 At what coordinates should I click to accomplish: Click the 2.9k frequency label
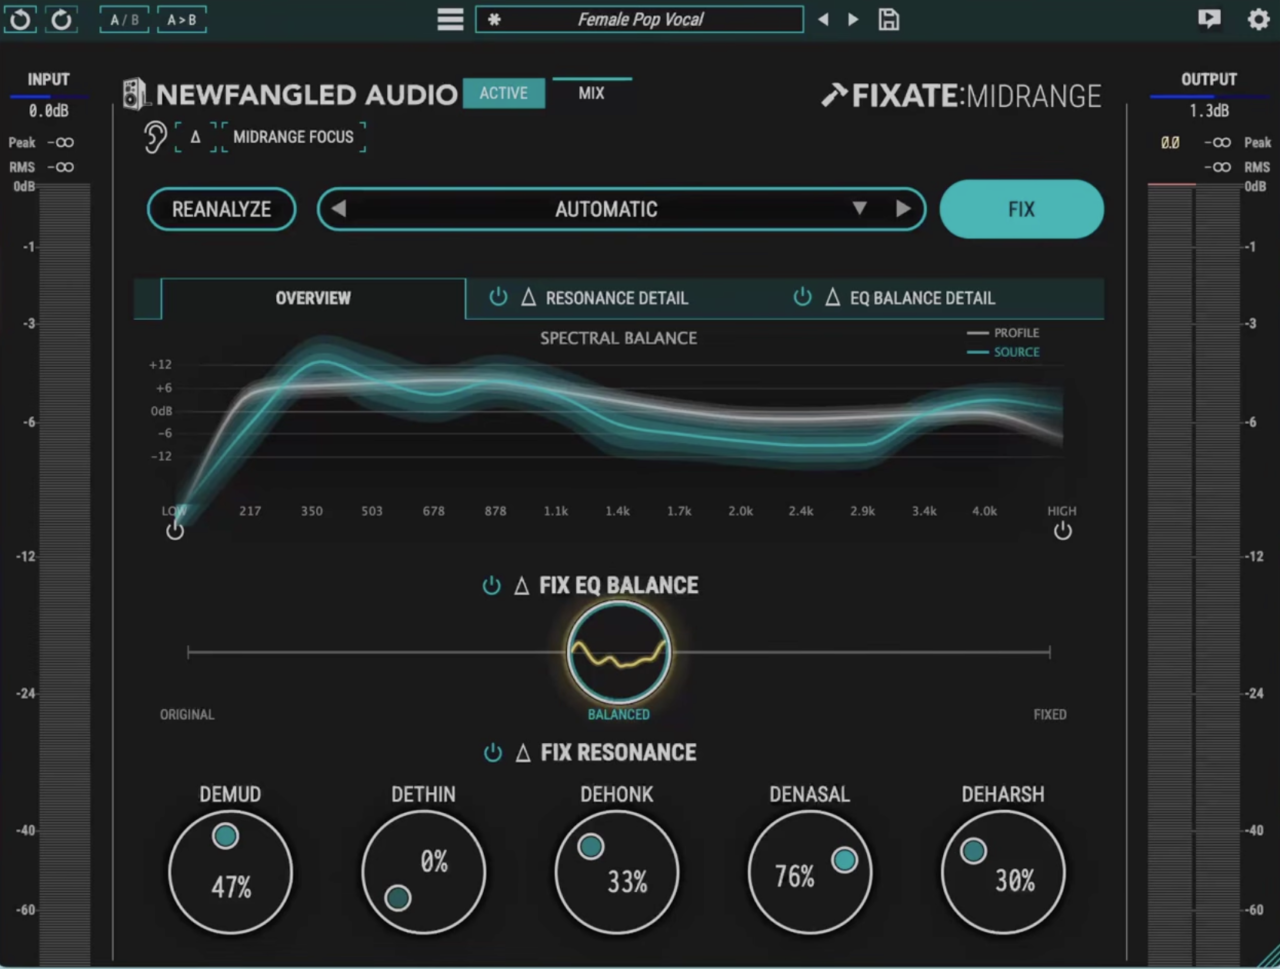(x=862, y=511)
